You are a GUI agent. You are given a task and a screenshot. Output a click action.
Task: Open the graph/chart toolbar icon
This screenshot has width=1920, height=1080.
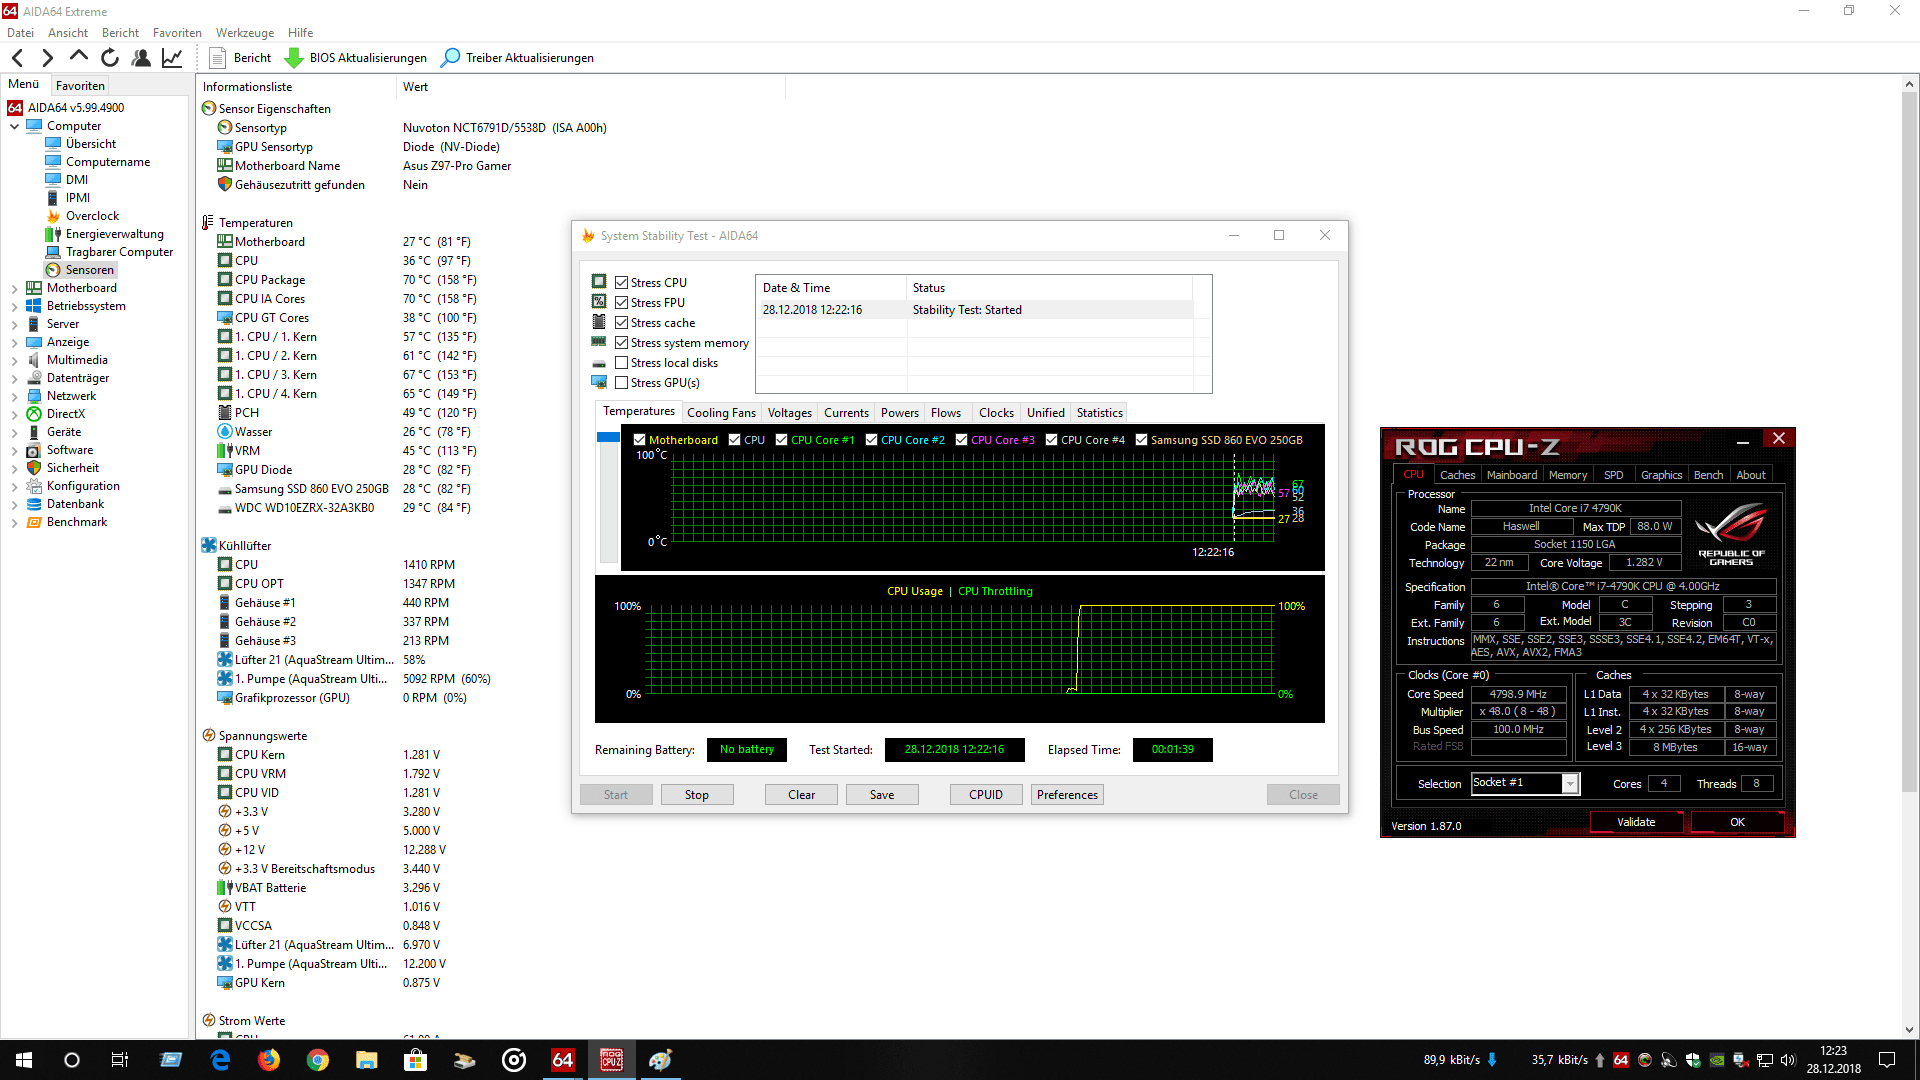coord(172,58)
